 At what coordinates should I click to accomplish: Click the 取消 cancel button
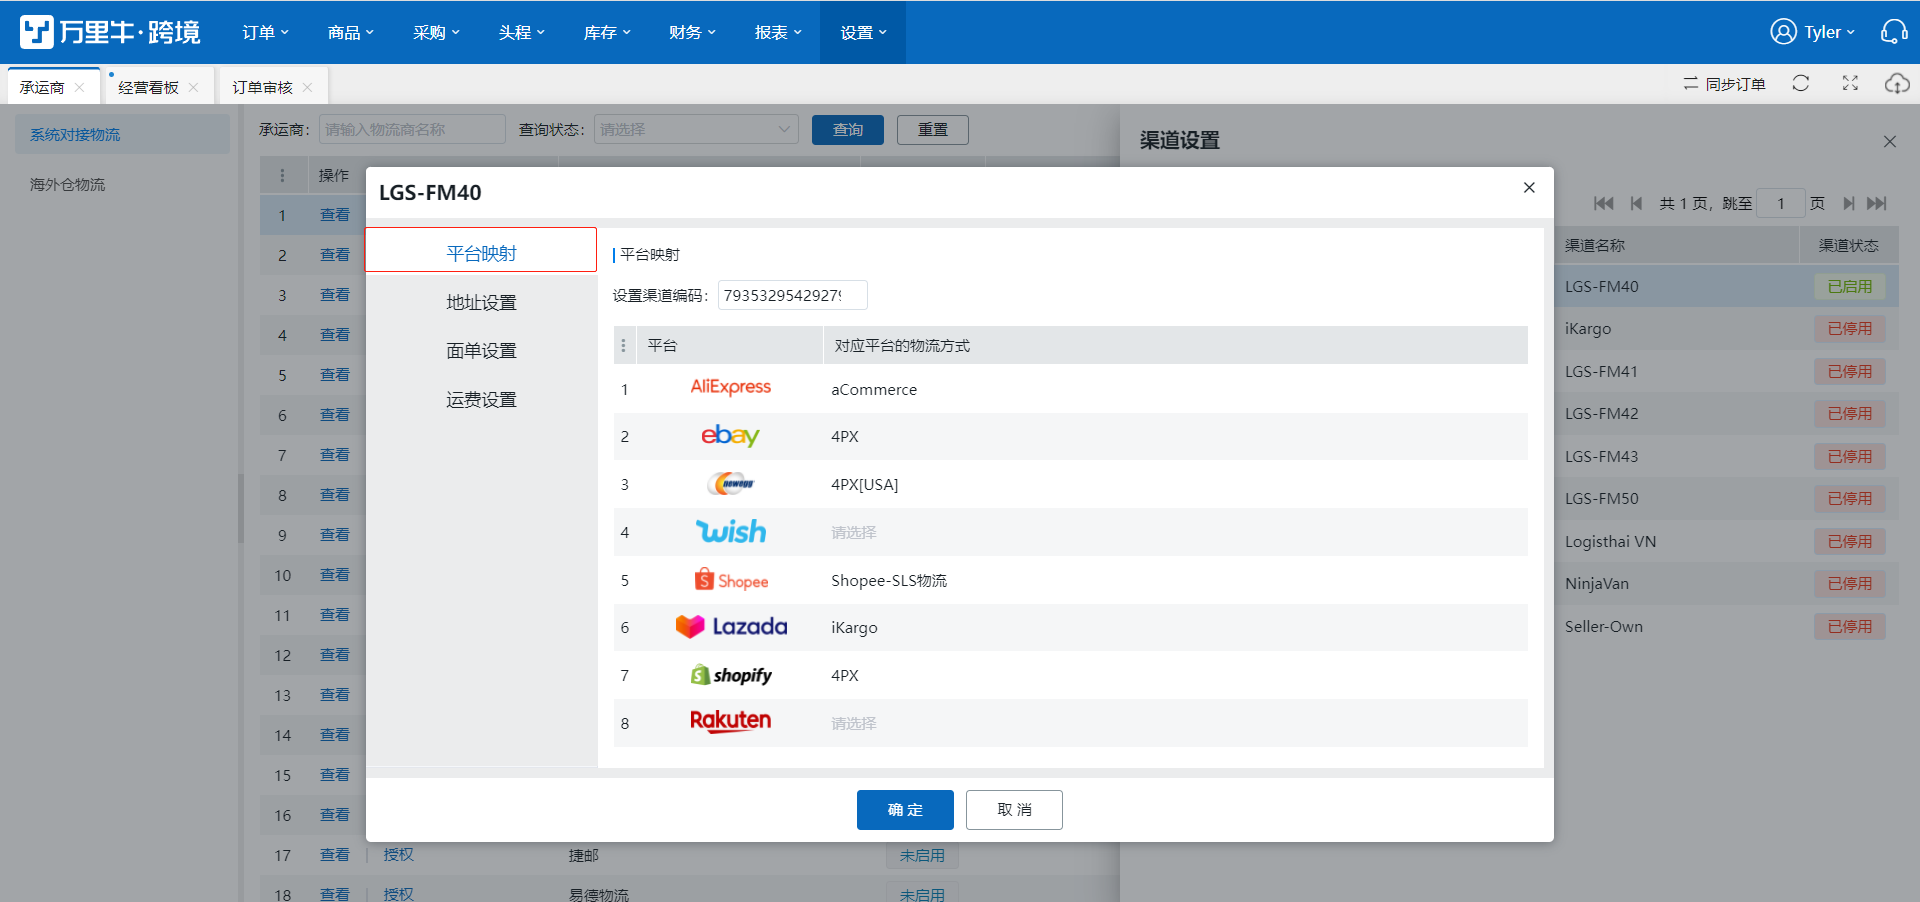(x=1014, y=810)
